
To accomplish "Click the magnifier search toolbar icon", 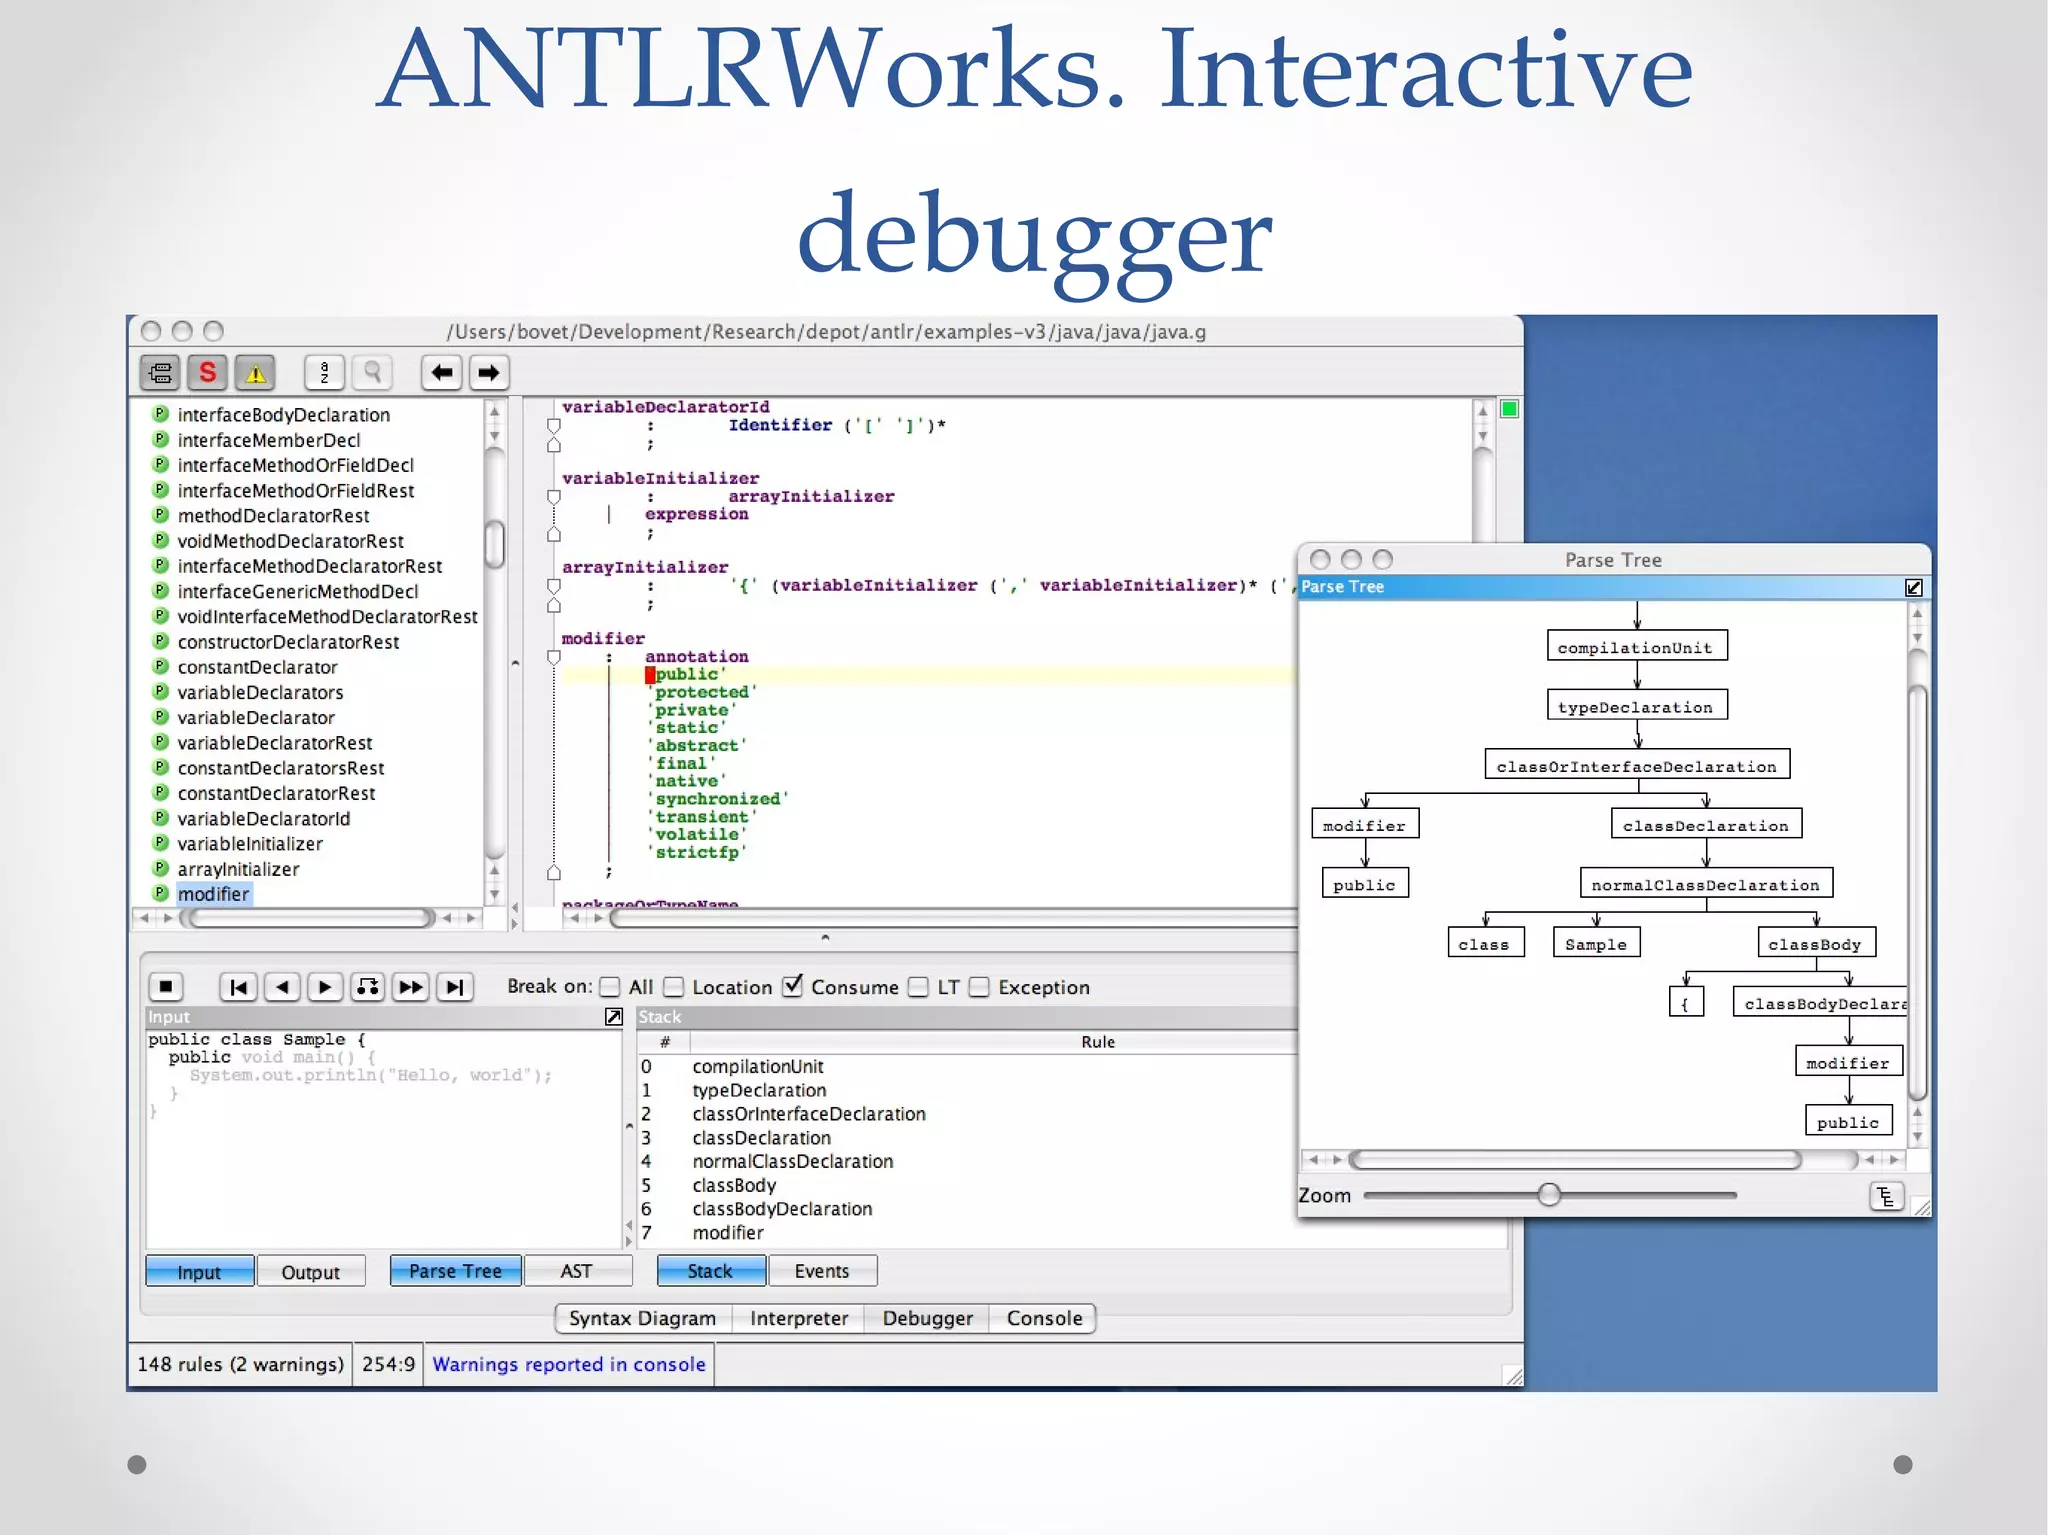I will tap(372, 373).
